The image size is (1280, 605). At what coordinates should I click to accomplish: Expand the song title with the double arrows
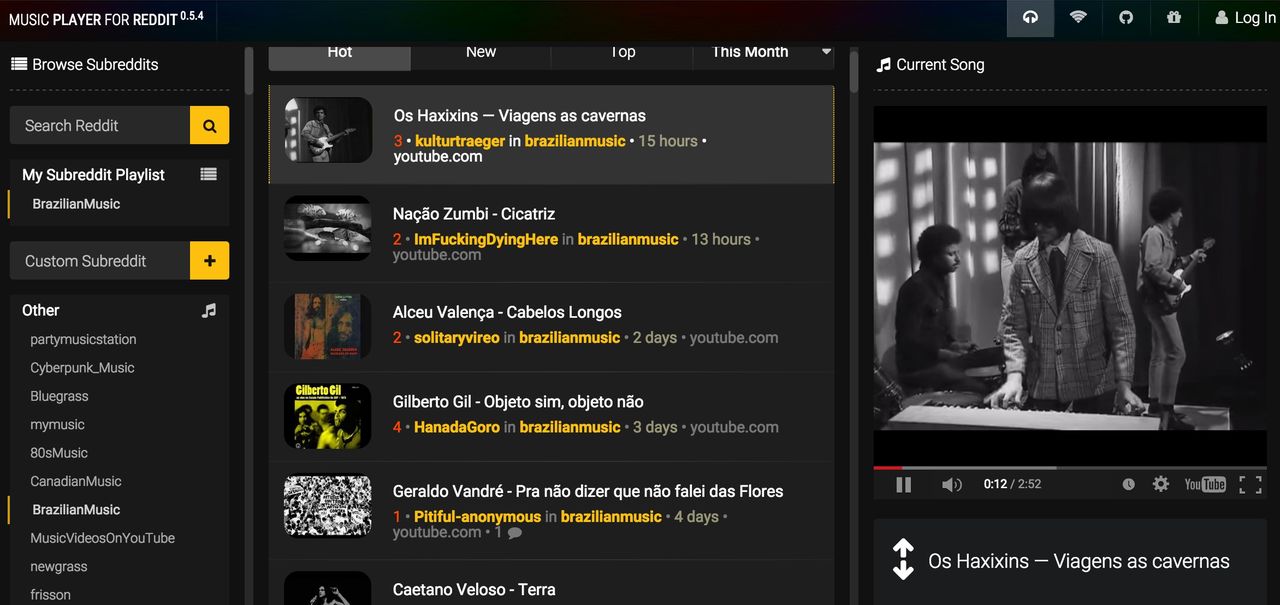(x=903, y=560)
